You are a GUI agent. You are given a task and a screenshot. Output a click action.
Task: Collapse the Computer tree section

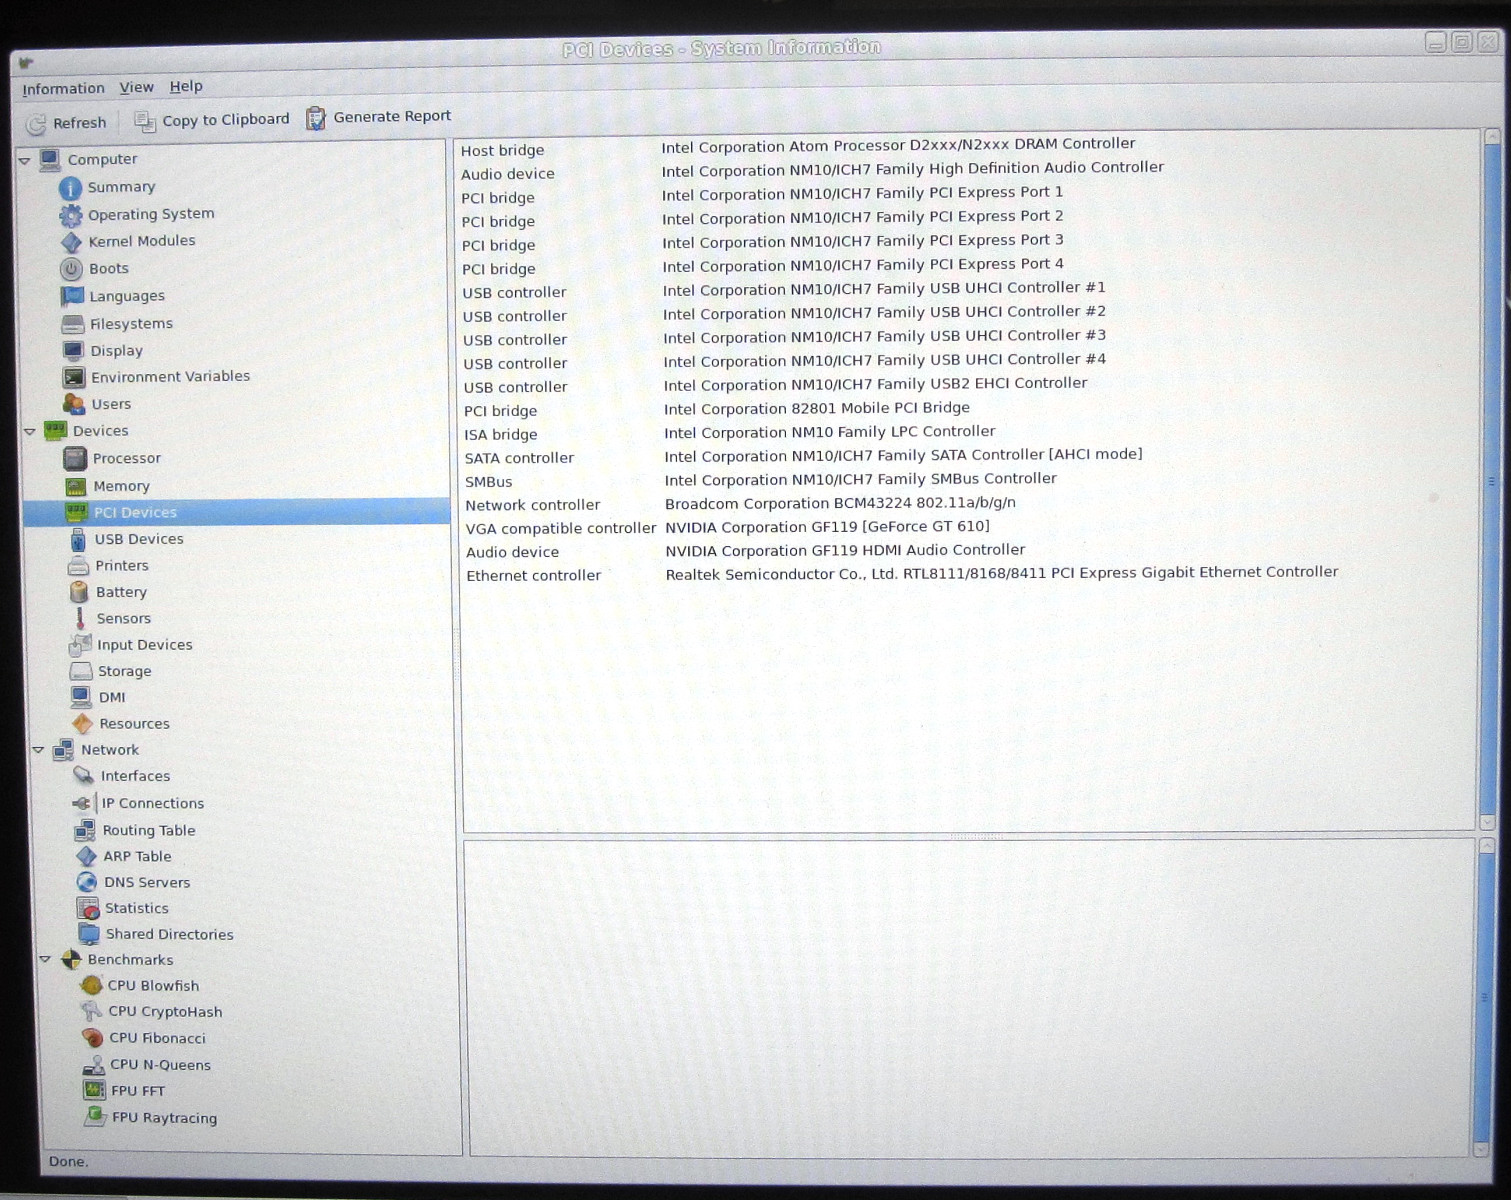[x=25, y=160]
